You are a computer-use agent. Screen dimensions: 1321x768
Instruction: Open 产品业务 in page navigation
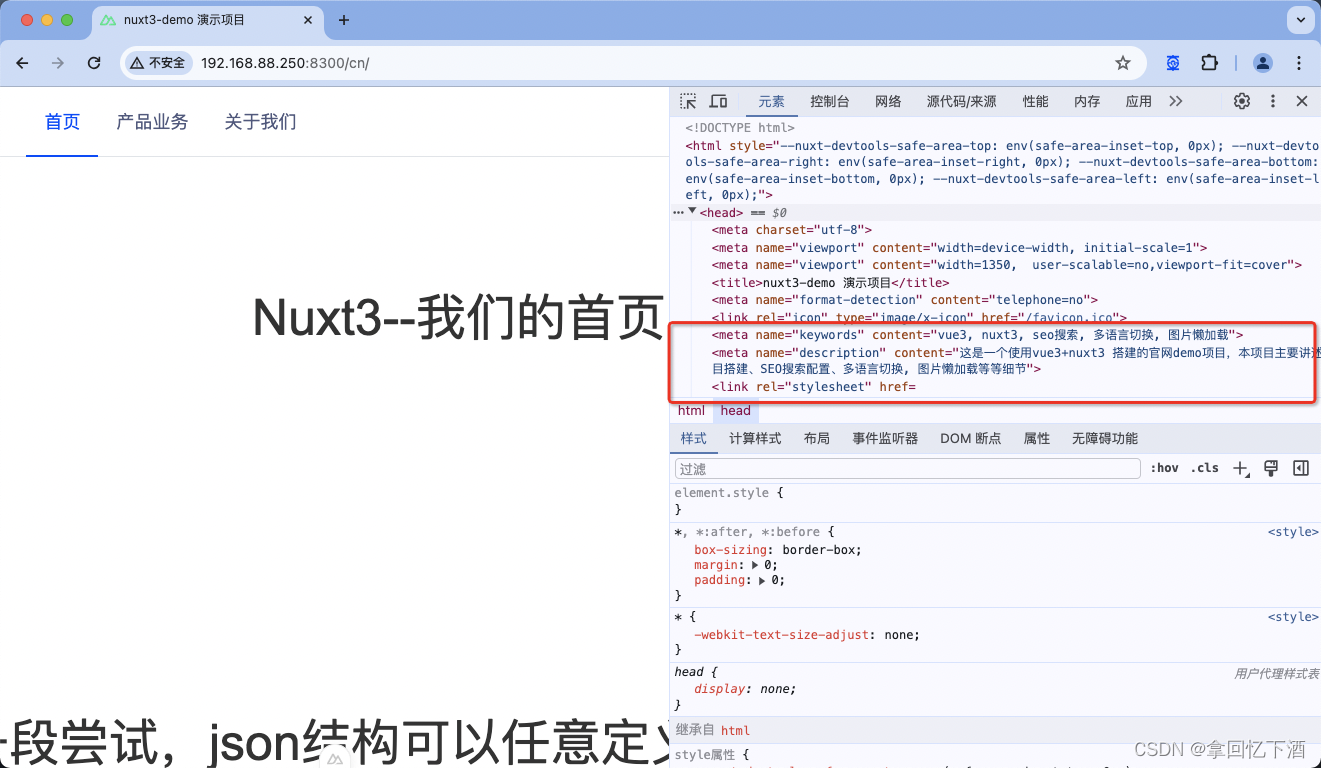coord(152,122)
